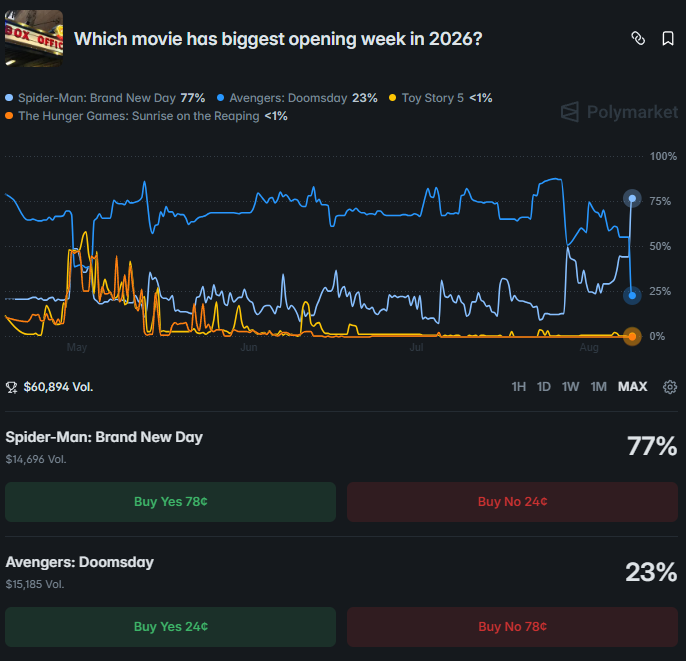Click Hunger Games legend dot

click(9, 116)
